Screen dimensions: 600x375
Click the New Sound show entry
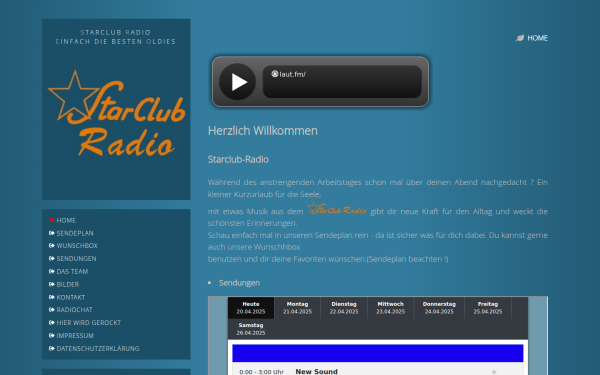[x=316, y=372]
